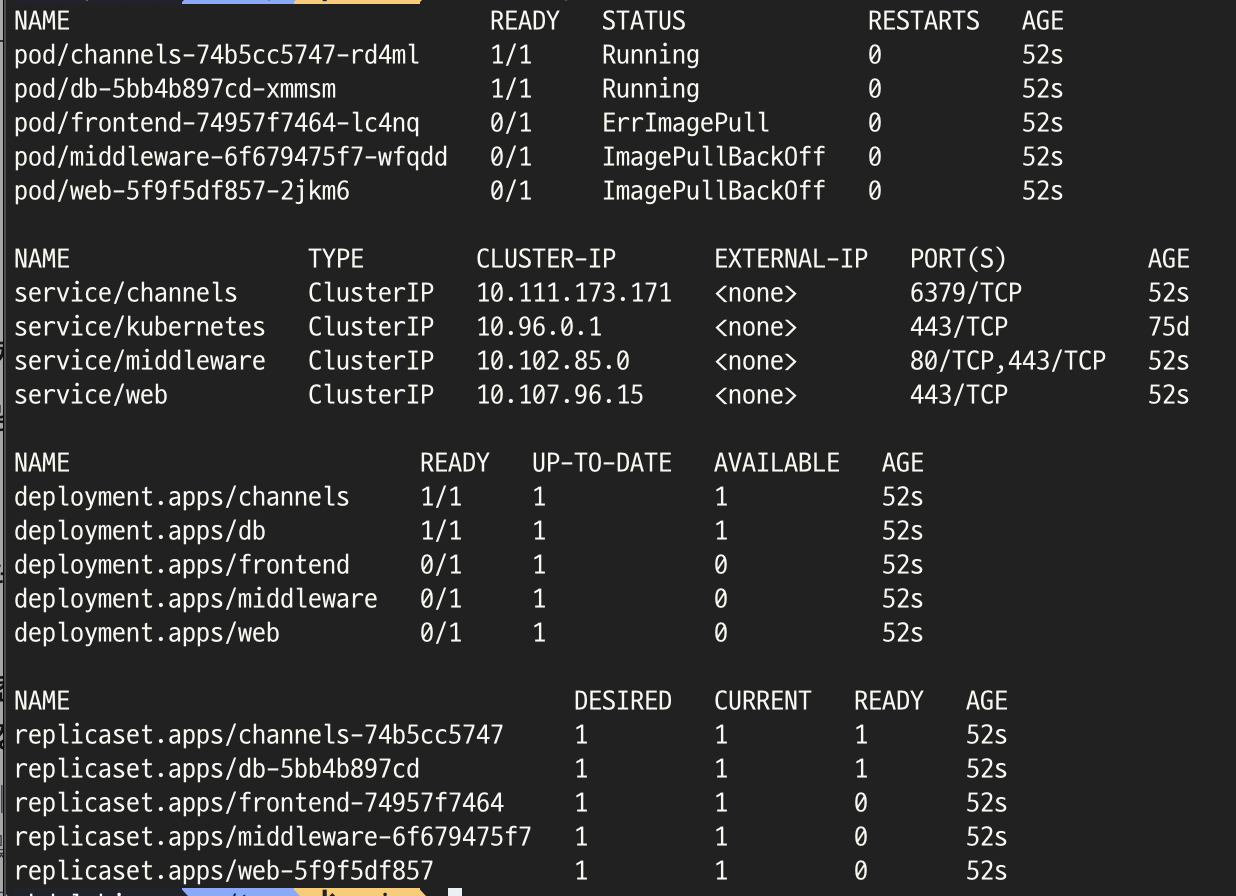
Task: Click the 10.96.0.1 cluster IP
Action: click(x=539, y=327)
